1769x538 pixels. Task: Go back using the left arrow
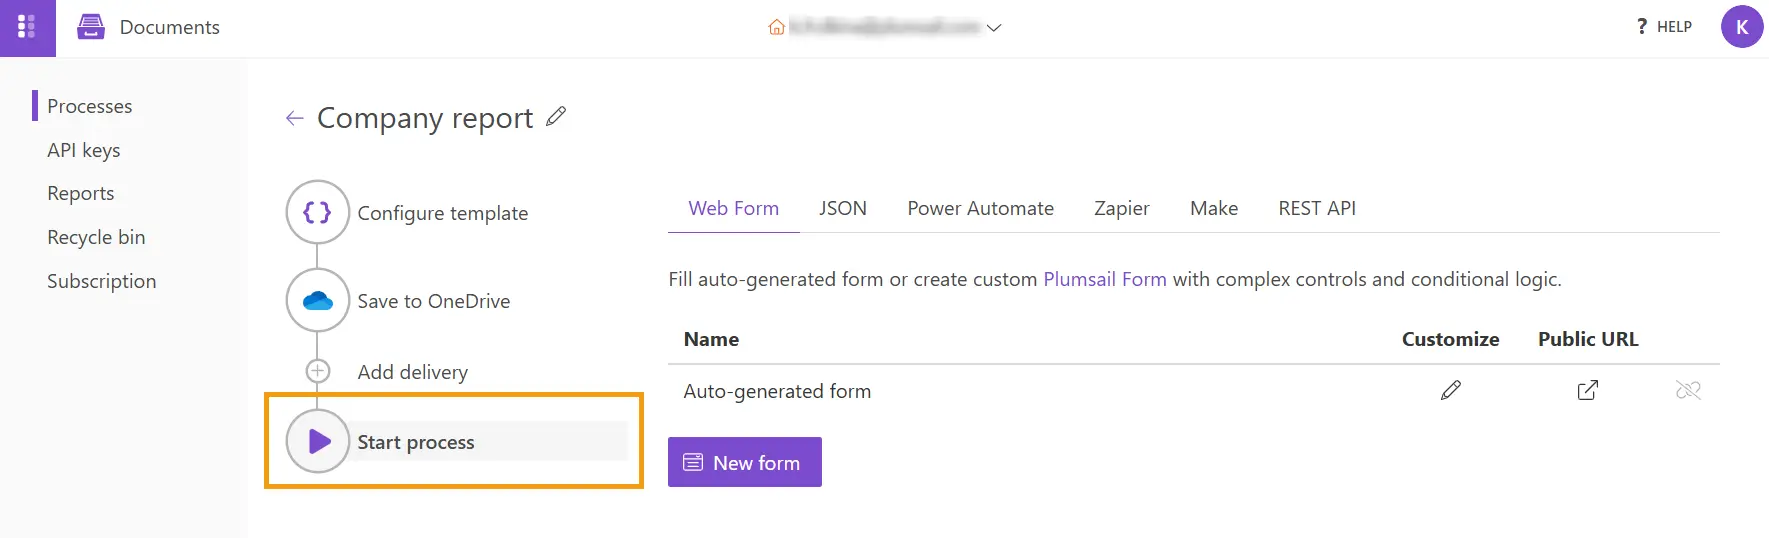(x=294, y=118)
